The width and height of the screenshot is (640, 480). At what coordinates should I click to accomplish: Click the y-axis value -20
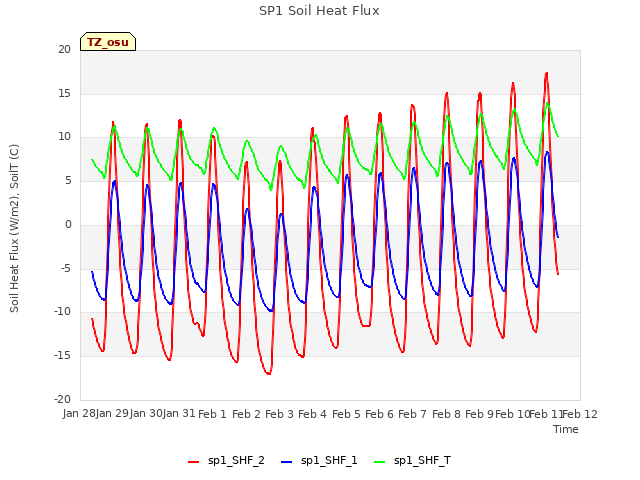(62, 400)
